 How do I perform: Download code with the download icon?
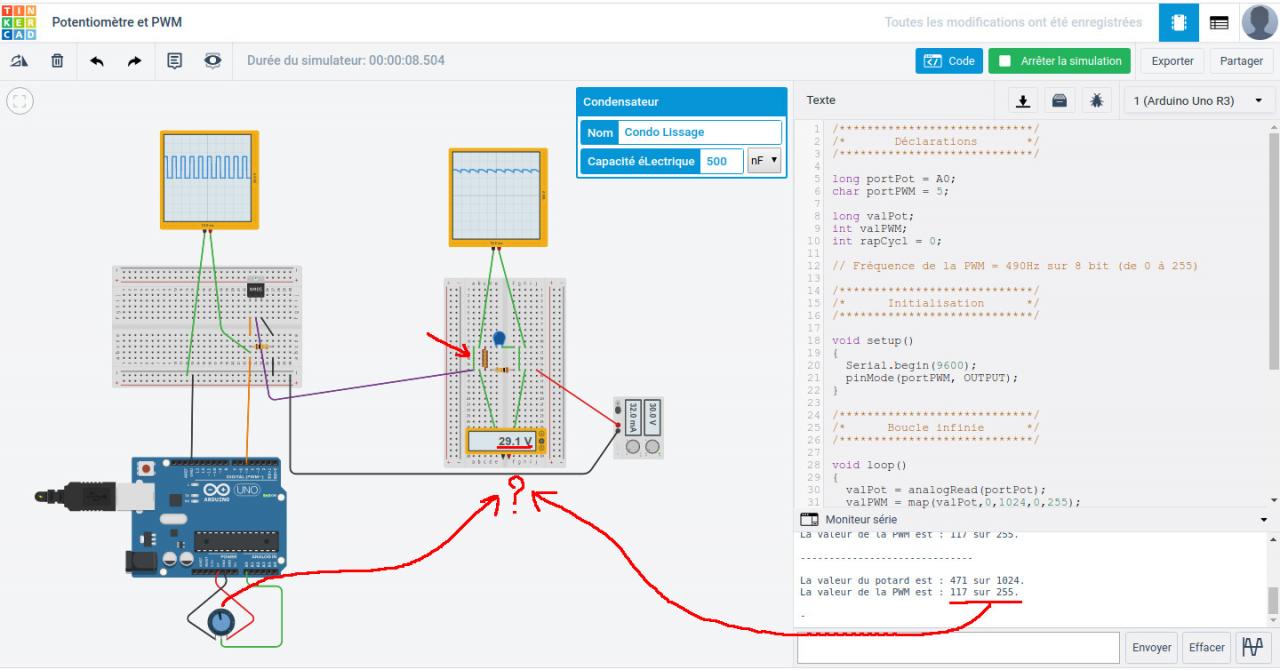1023,101
